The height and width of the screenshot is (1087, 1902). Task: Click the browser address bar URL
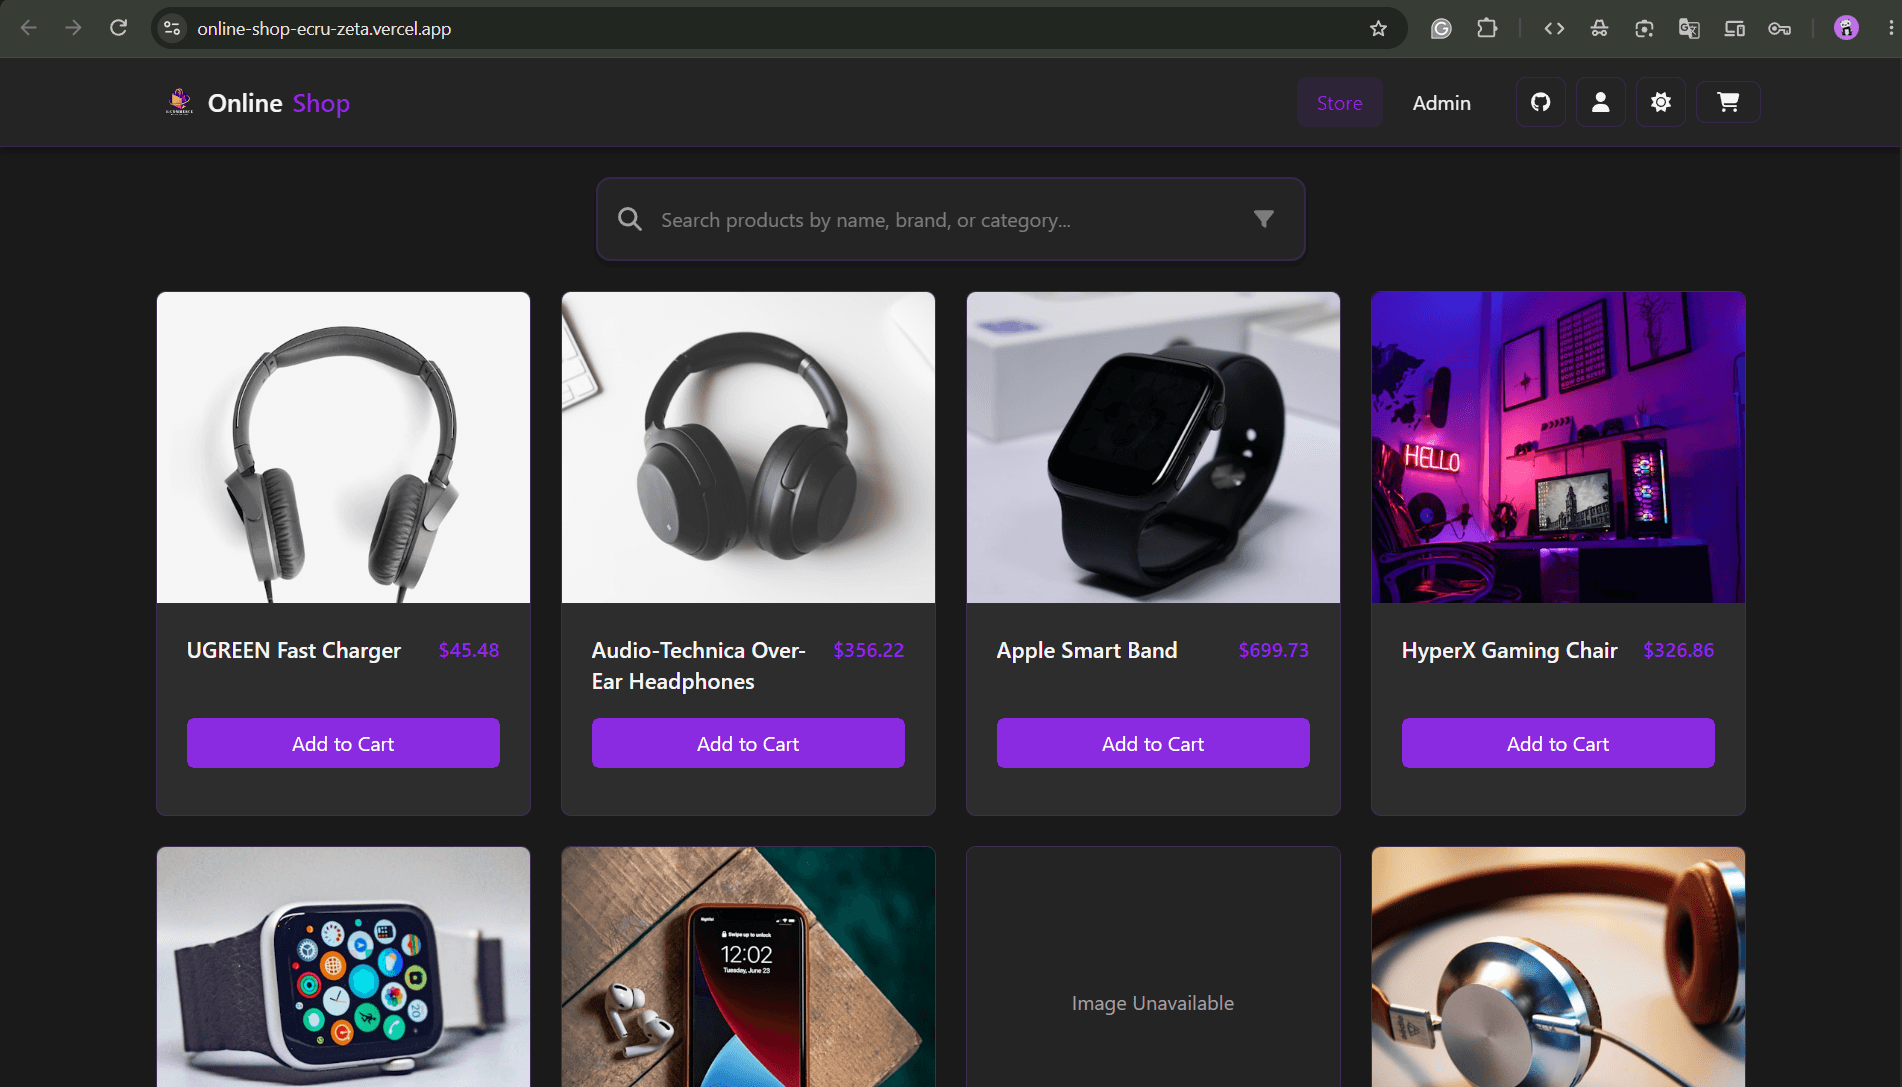[x=324, y=29]
